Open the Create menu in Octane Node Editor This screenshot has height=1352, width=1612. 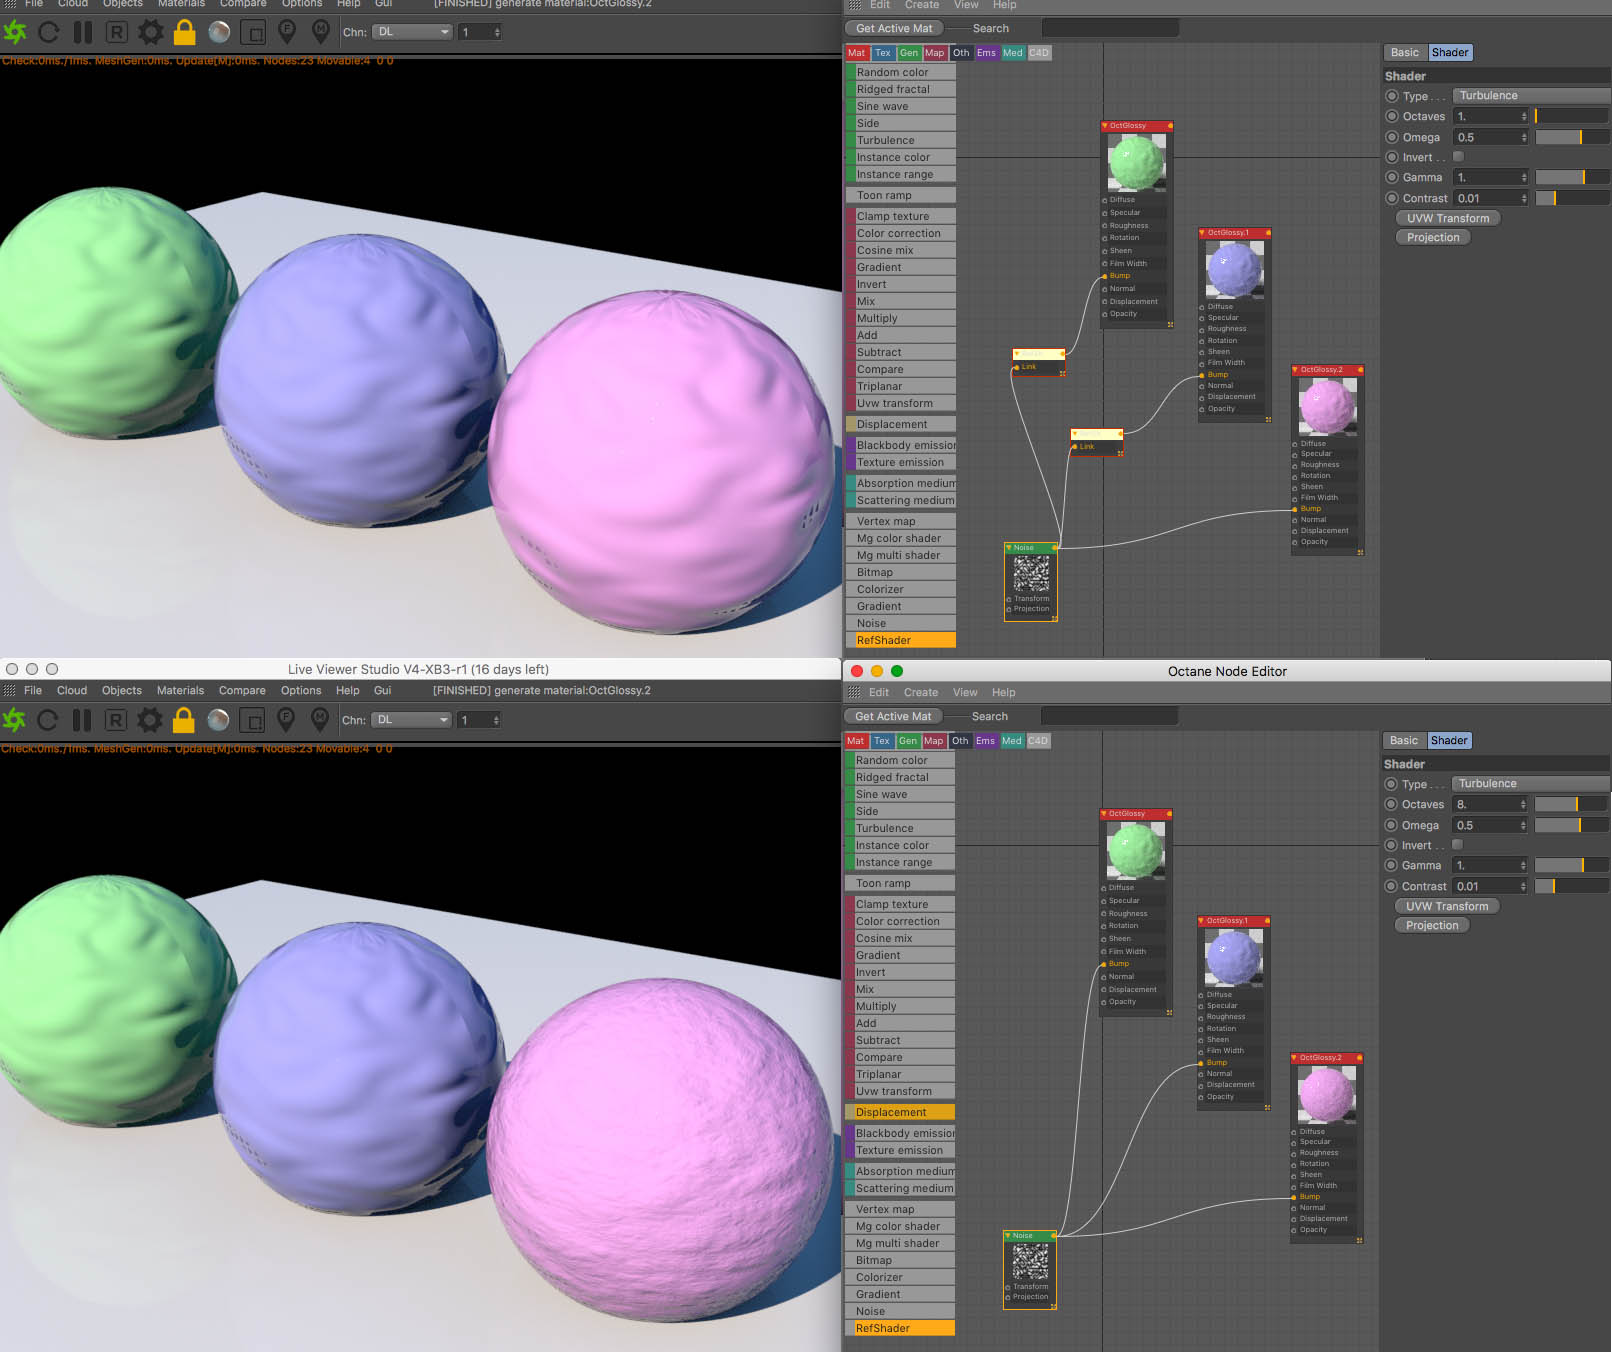pos(921,693)
